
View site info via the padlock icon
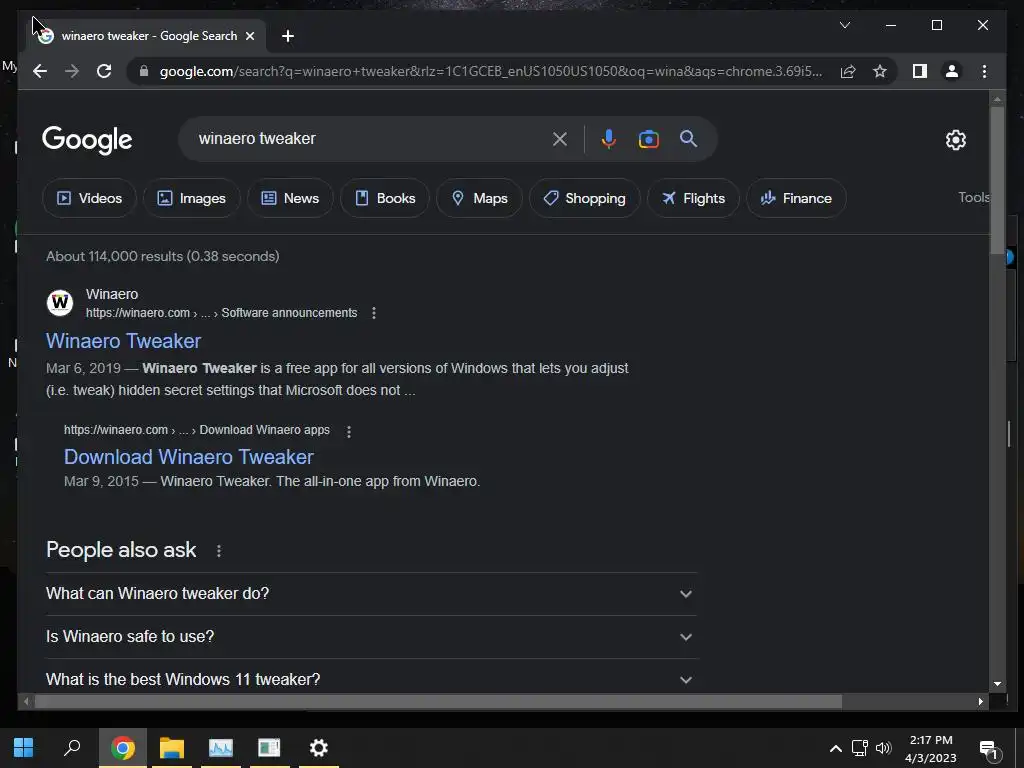tap(144, 71)
